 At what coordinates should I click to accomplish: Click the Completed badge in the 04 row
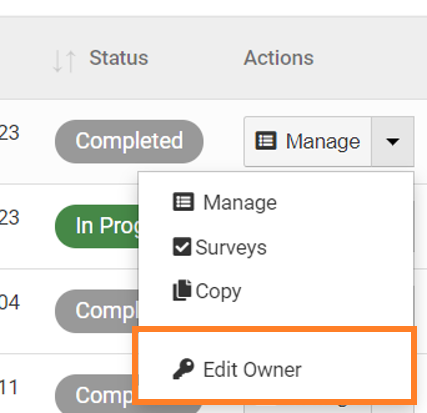(97, 311)
